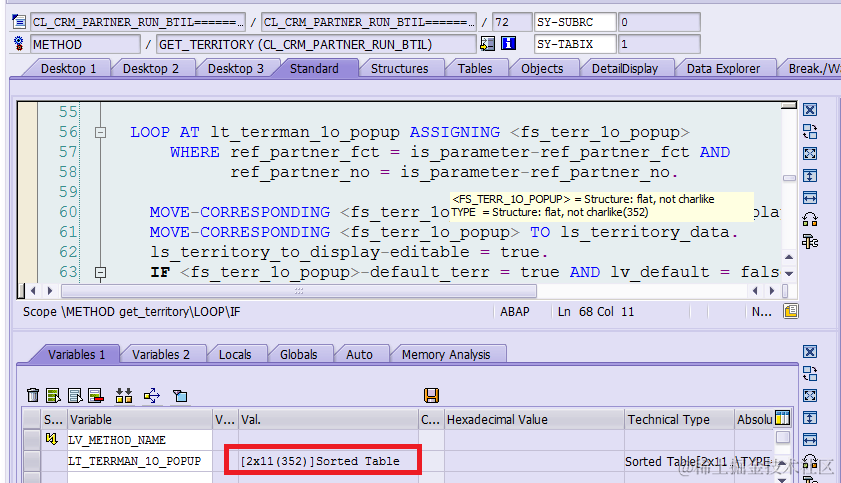The height and width of the screenshot is (483, 841).
Task: Open the Memory Analysis tab
Action: 446,354
